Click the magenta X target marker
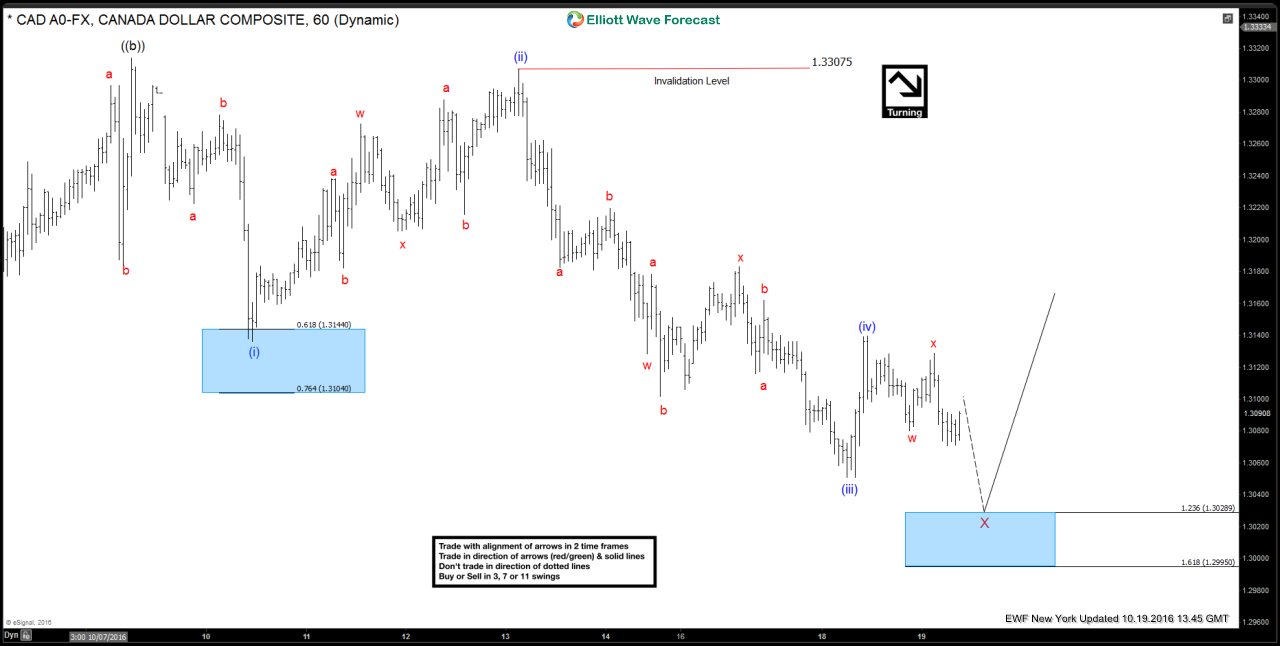The width and height of the screenshot is (1280, 646). [984, 523]
